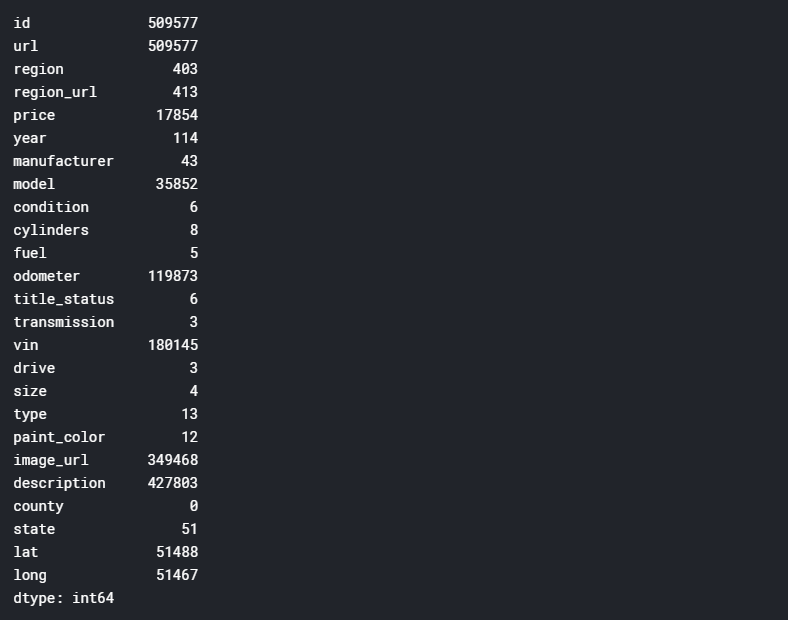Screen dimensions: 788x620
Task: Click the 'region_url' column name
Action: [55, 92]
